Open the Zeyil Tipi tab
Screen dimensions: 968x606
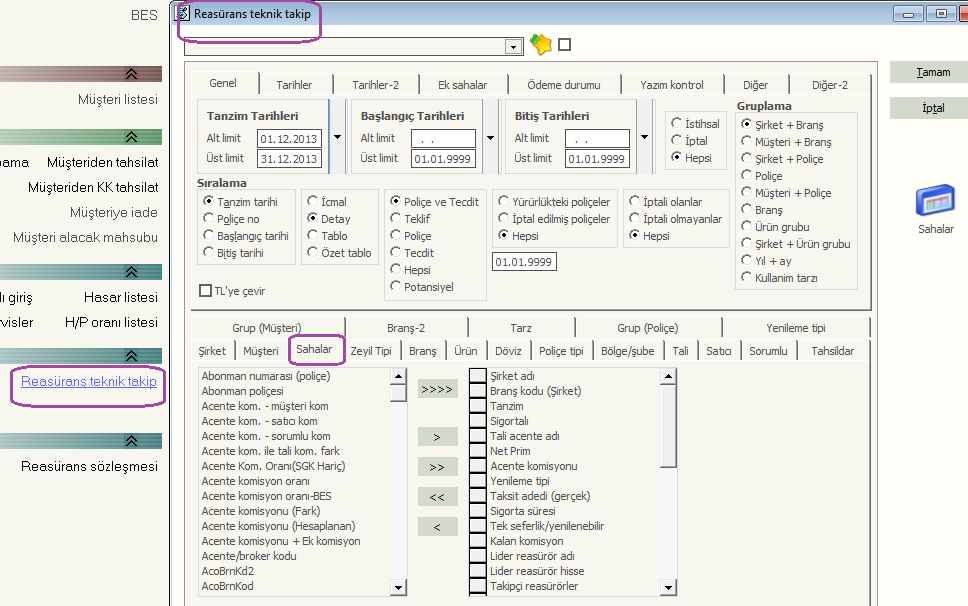point(371,351)
